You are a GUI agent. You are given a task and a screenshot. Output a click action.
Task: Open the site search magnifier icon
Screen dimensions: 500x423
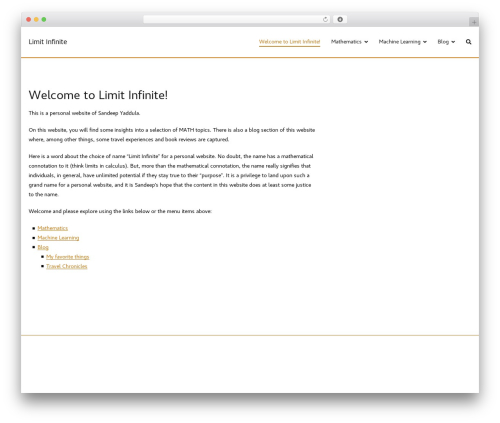(x=468, y=42)
